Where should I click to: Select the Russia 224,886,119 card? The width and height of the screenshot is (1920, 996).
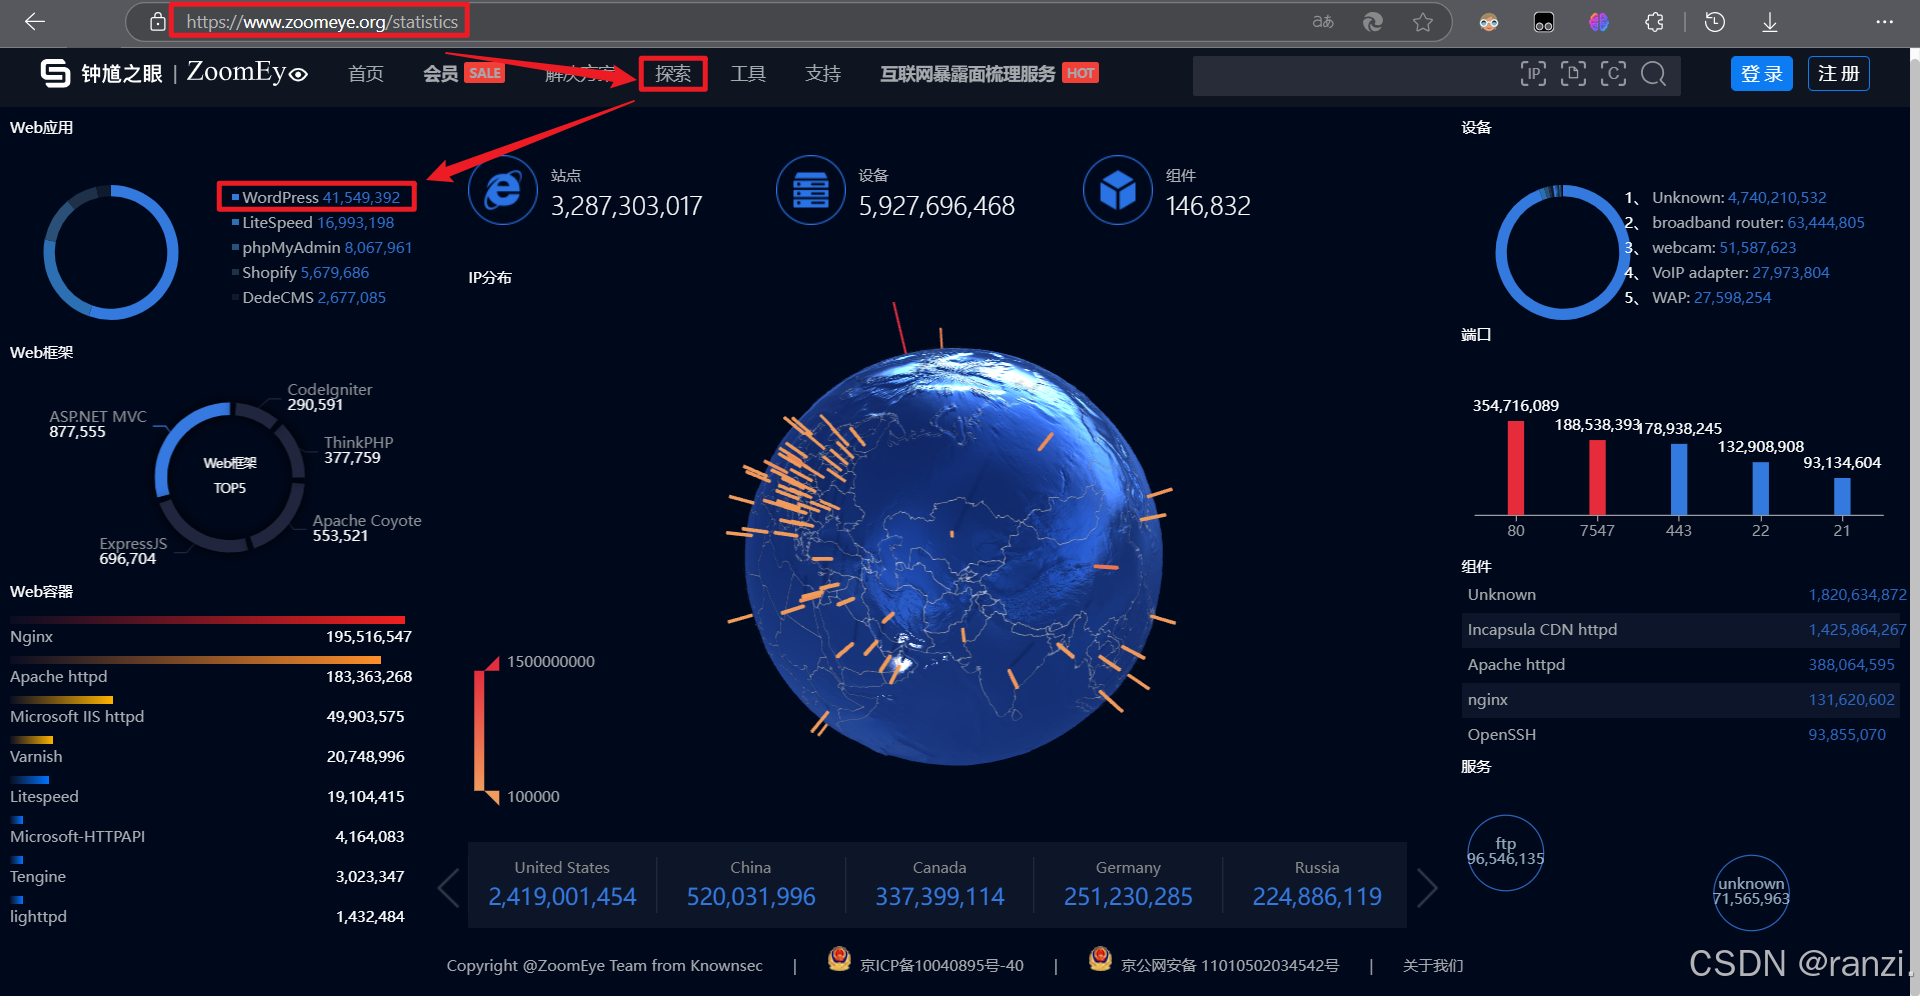click(x=1317, y=885)
